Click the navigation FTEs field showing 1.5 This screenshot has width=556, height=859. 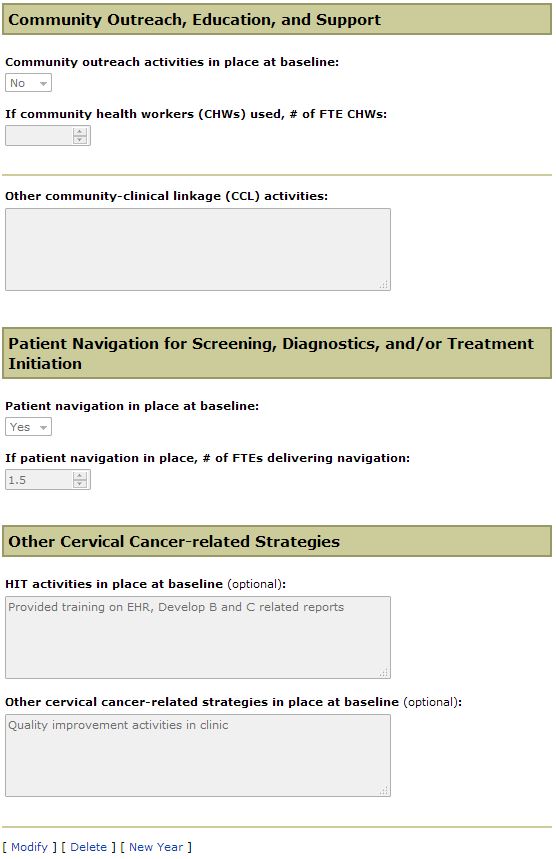coord(39,480)
